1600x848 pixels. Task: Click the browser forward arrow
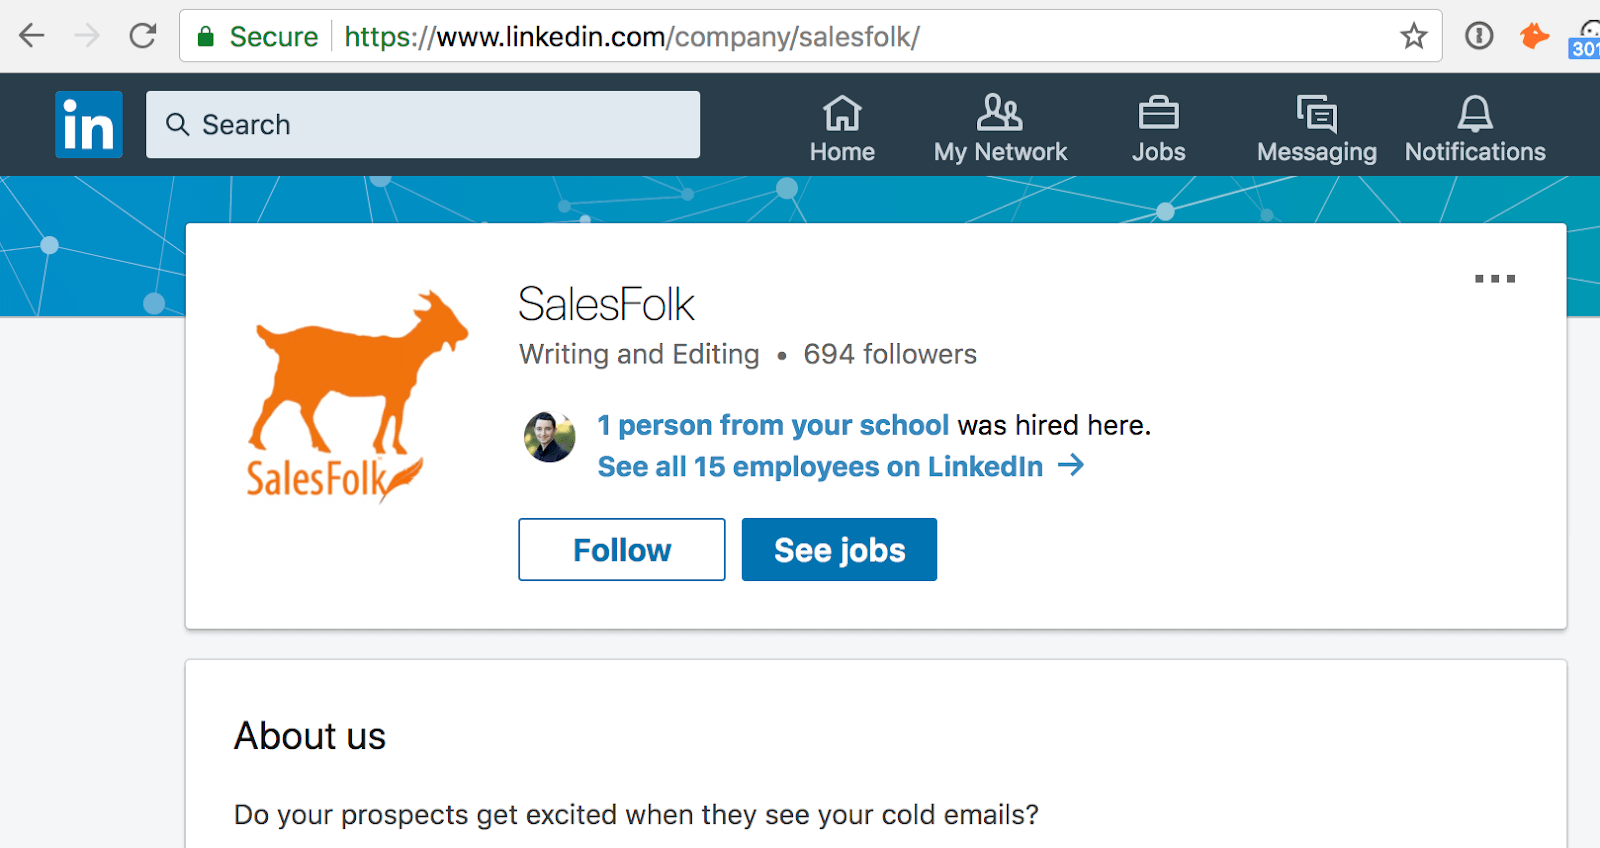[86, 35]
